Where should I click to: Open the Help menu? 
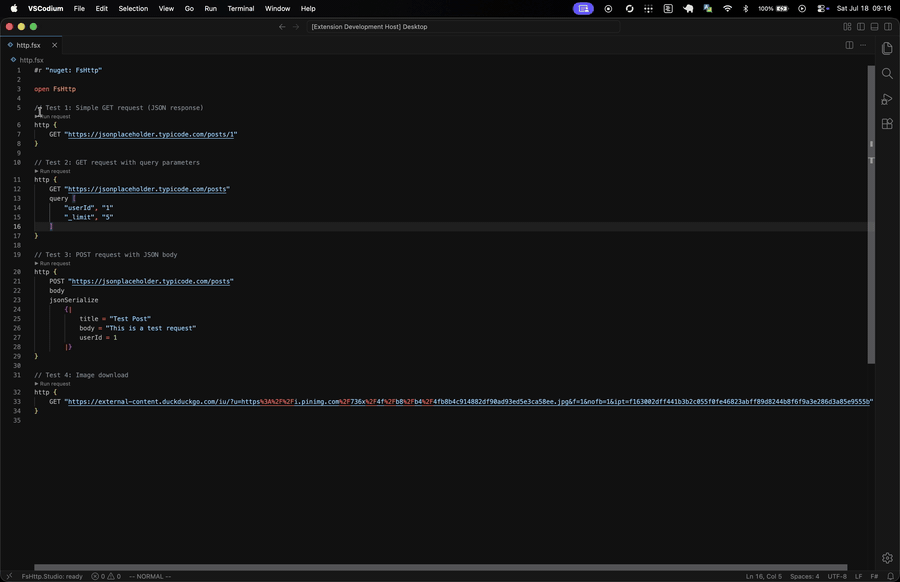[308, 9]
